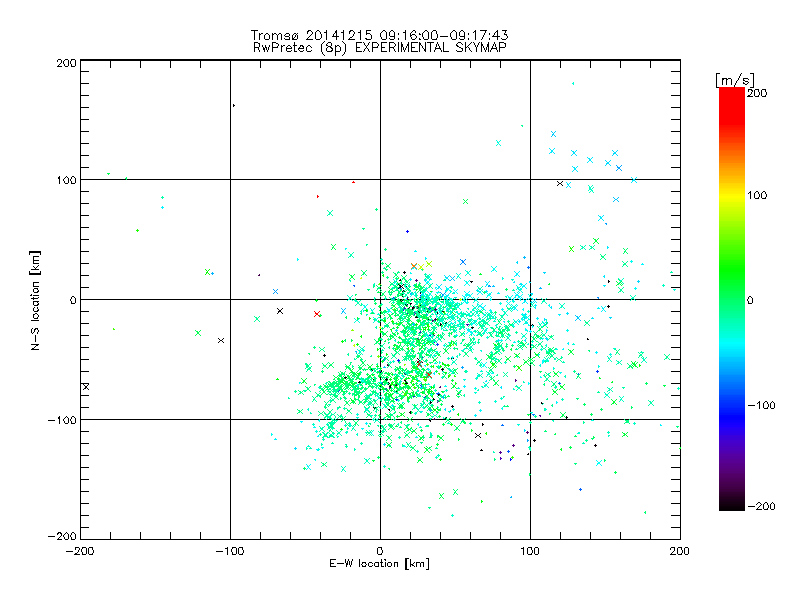Image resolution: width=800 pixels, height=600 pixels.
Task: Click the 'E-W location [km]' axis label
Action: (x=379, y=564)
